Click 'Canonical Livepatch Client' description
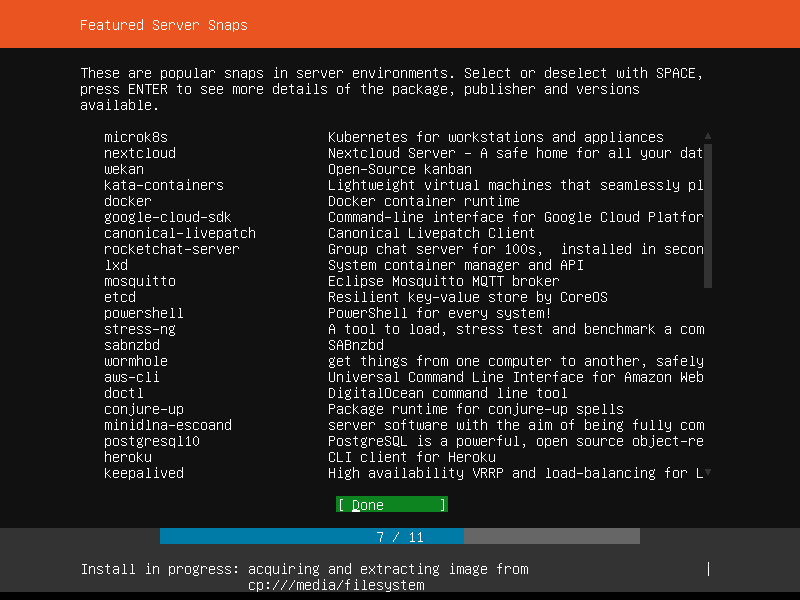 coord(432,233)
